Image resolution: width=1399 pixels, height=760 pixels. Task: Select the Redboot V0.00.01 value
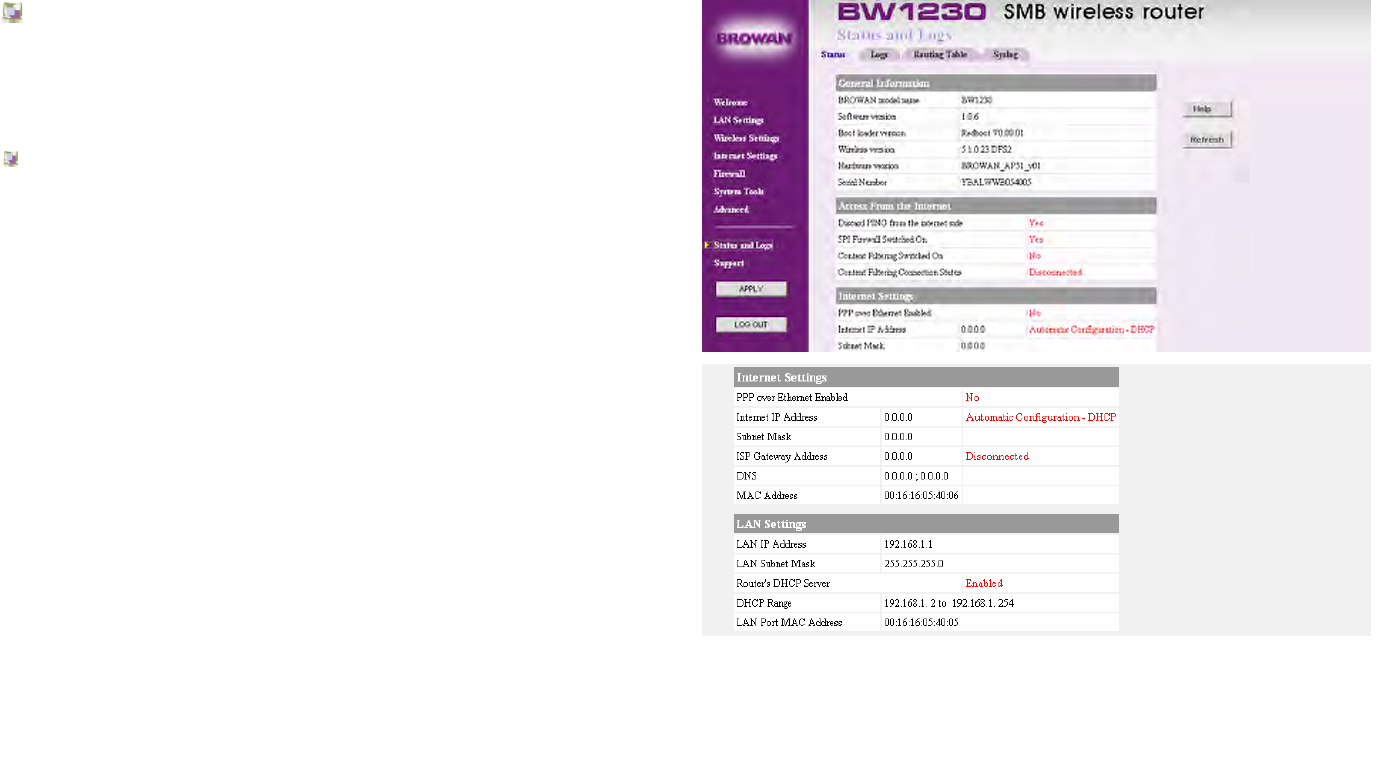(x=992, y=134)
